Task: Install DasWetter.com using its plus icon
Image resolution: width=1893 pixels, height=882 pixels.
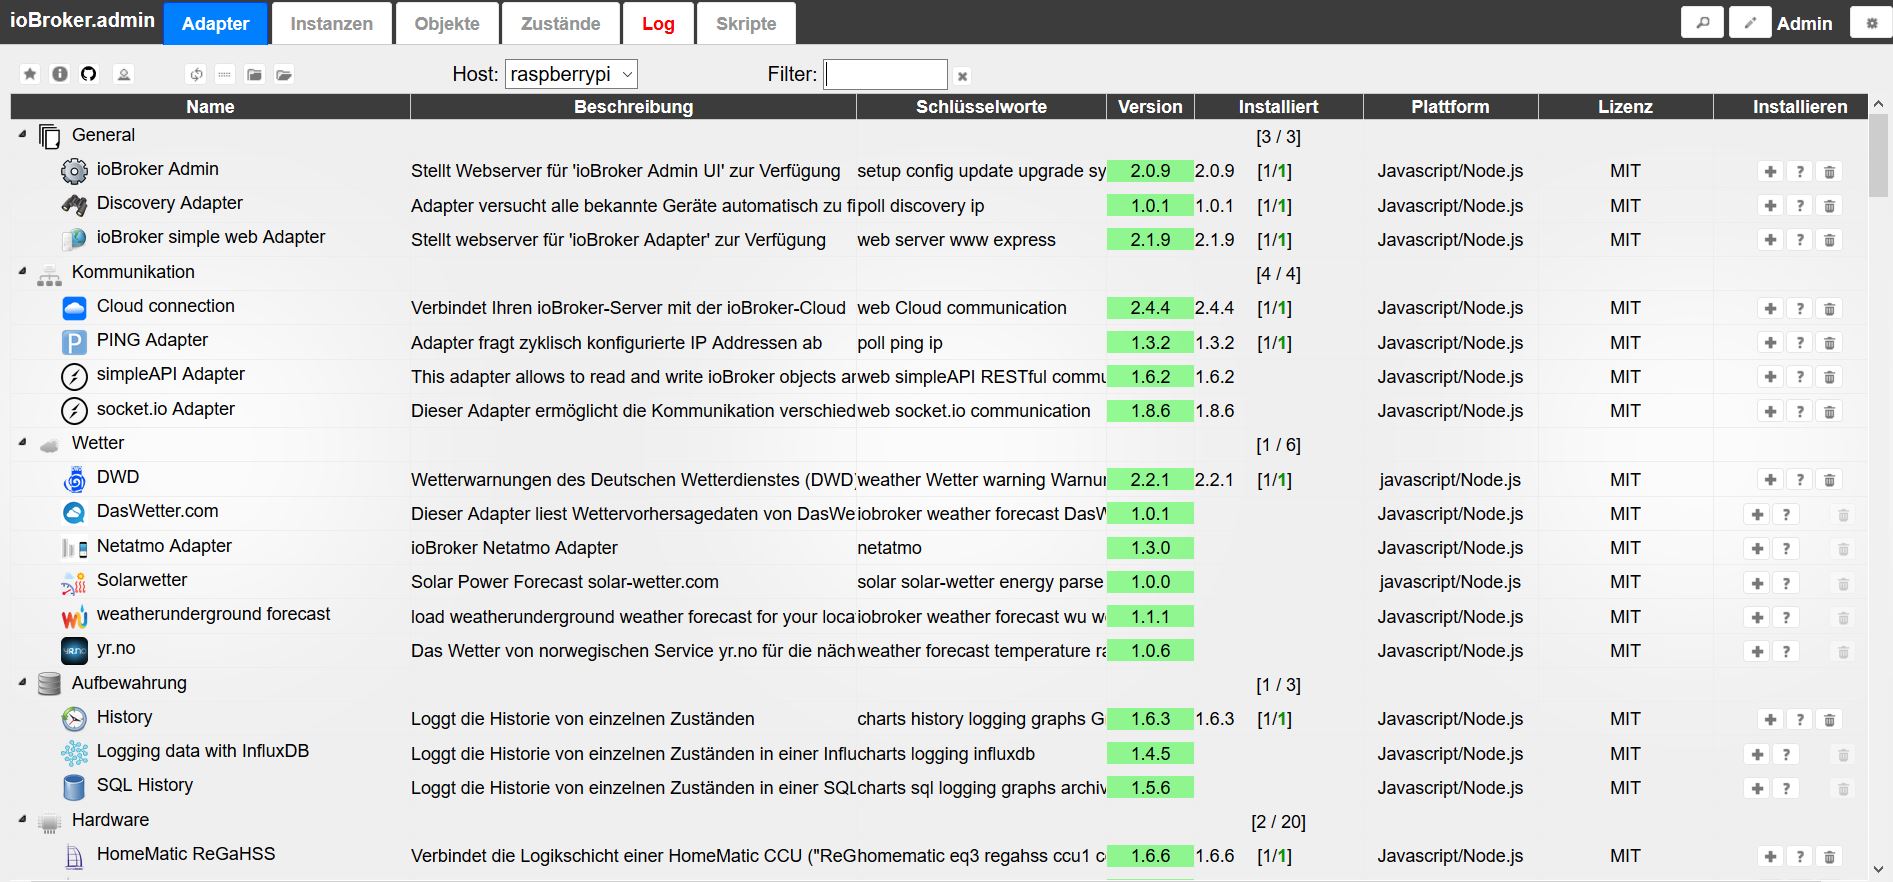Action: pyautogui.click(x=1757, y=514)
